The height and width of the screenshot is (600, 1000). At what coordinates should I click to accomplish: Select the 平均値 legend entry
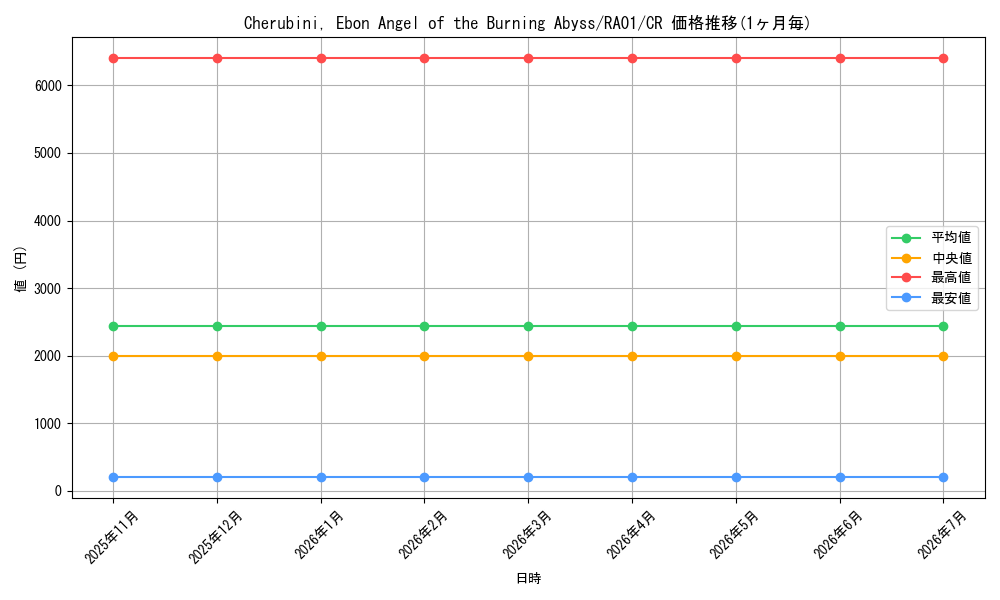point(931,238)
